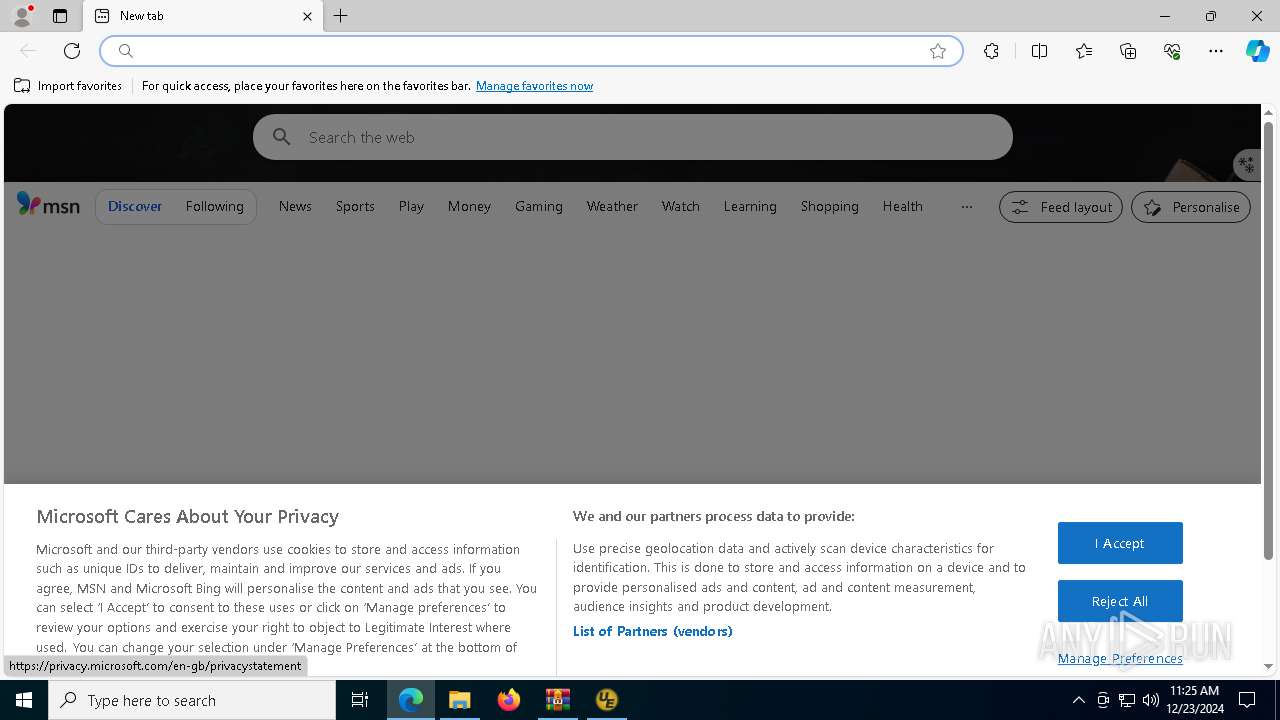Refresh the page
The height and width of the screenshot is (720, 1280).
click(72, 51)
